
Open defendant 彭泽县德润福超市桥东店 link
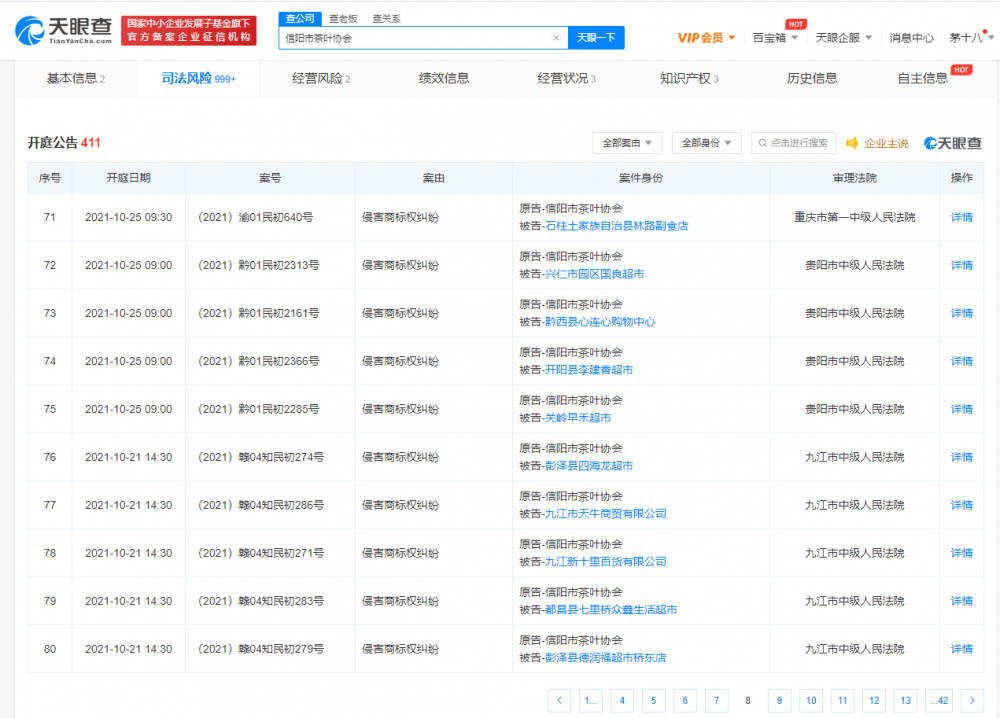coord(606,657)
